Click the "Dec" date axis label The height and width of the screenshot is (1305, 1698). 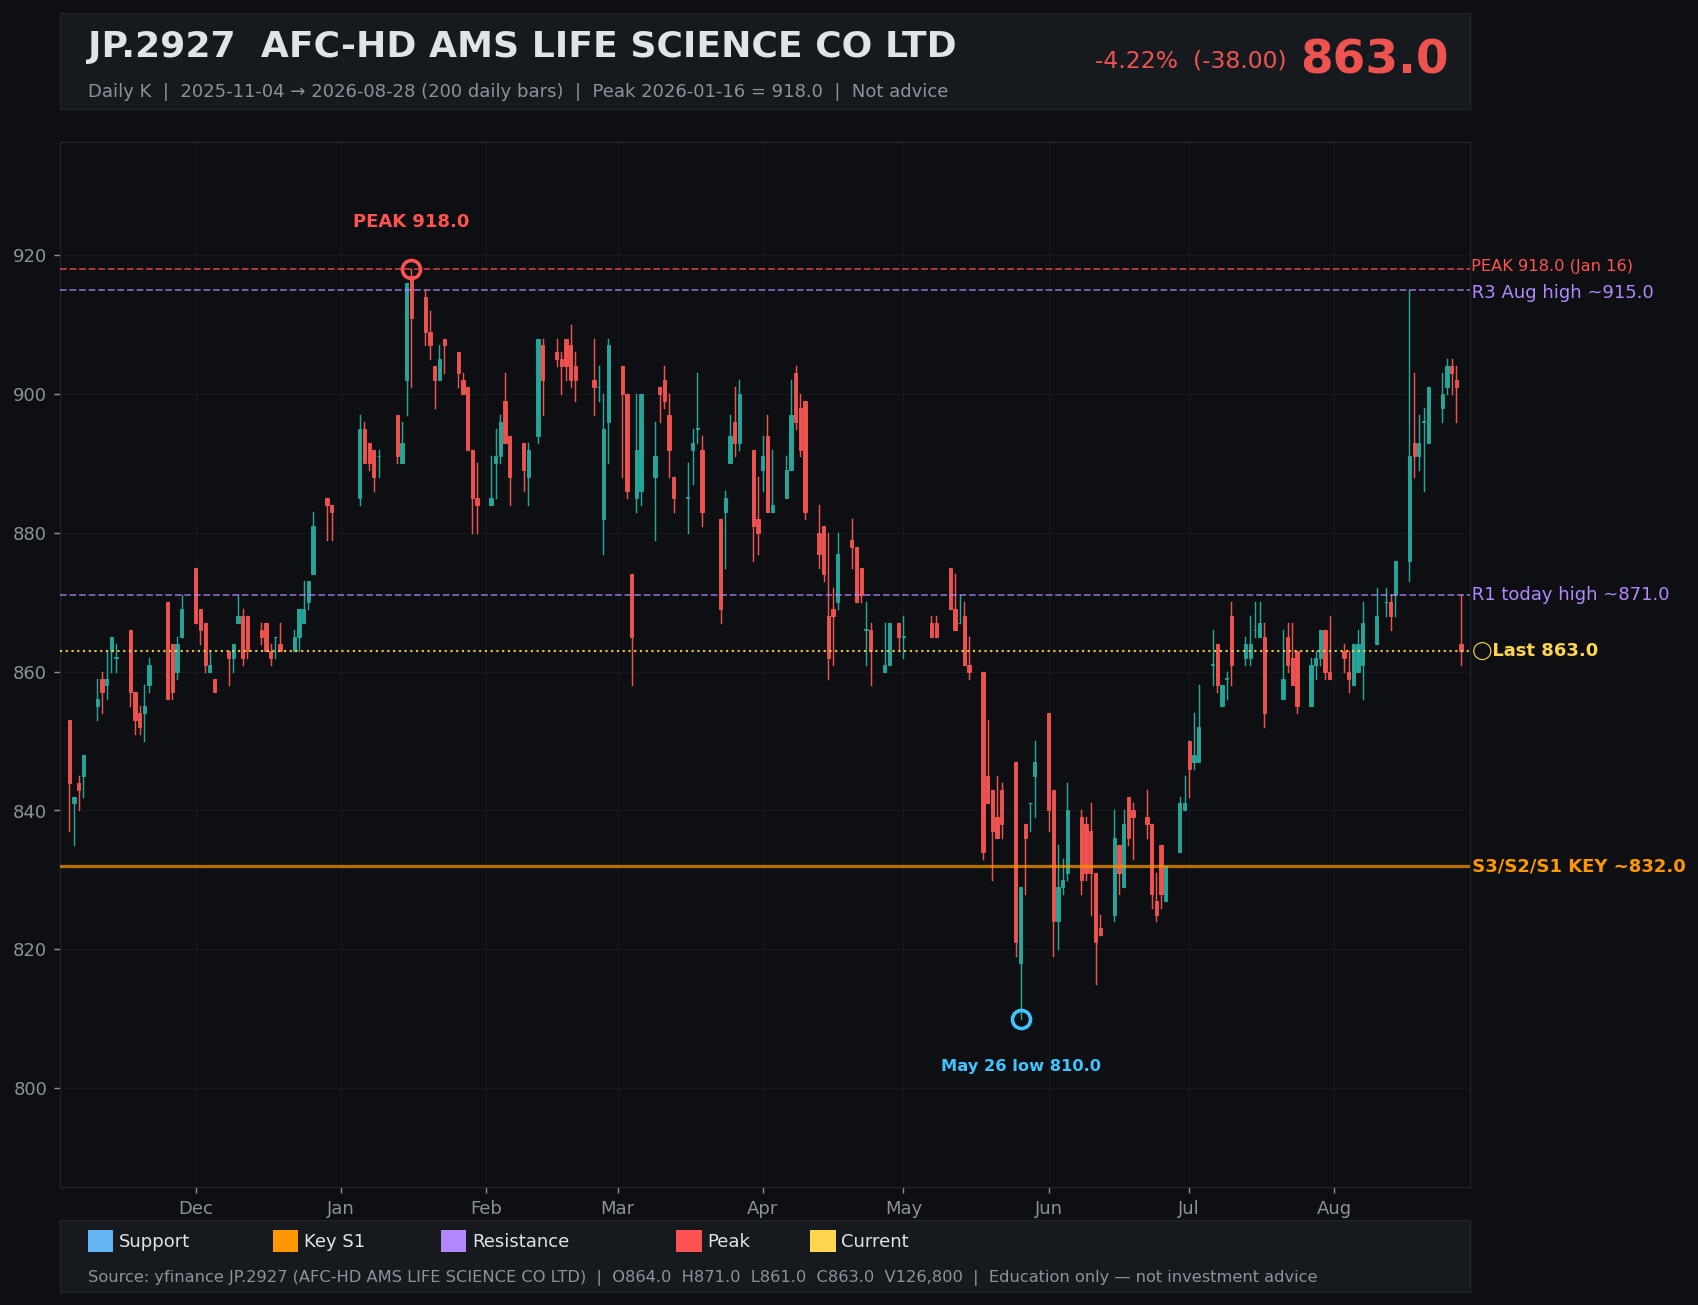tap(196, 1208)
